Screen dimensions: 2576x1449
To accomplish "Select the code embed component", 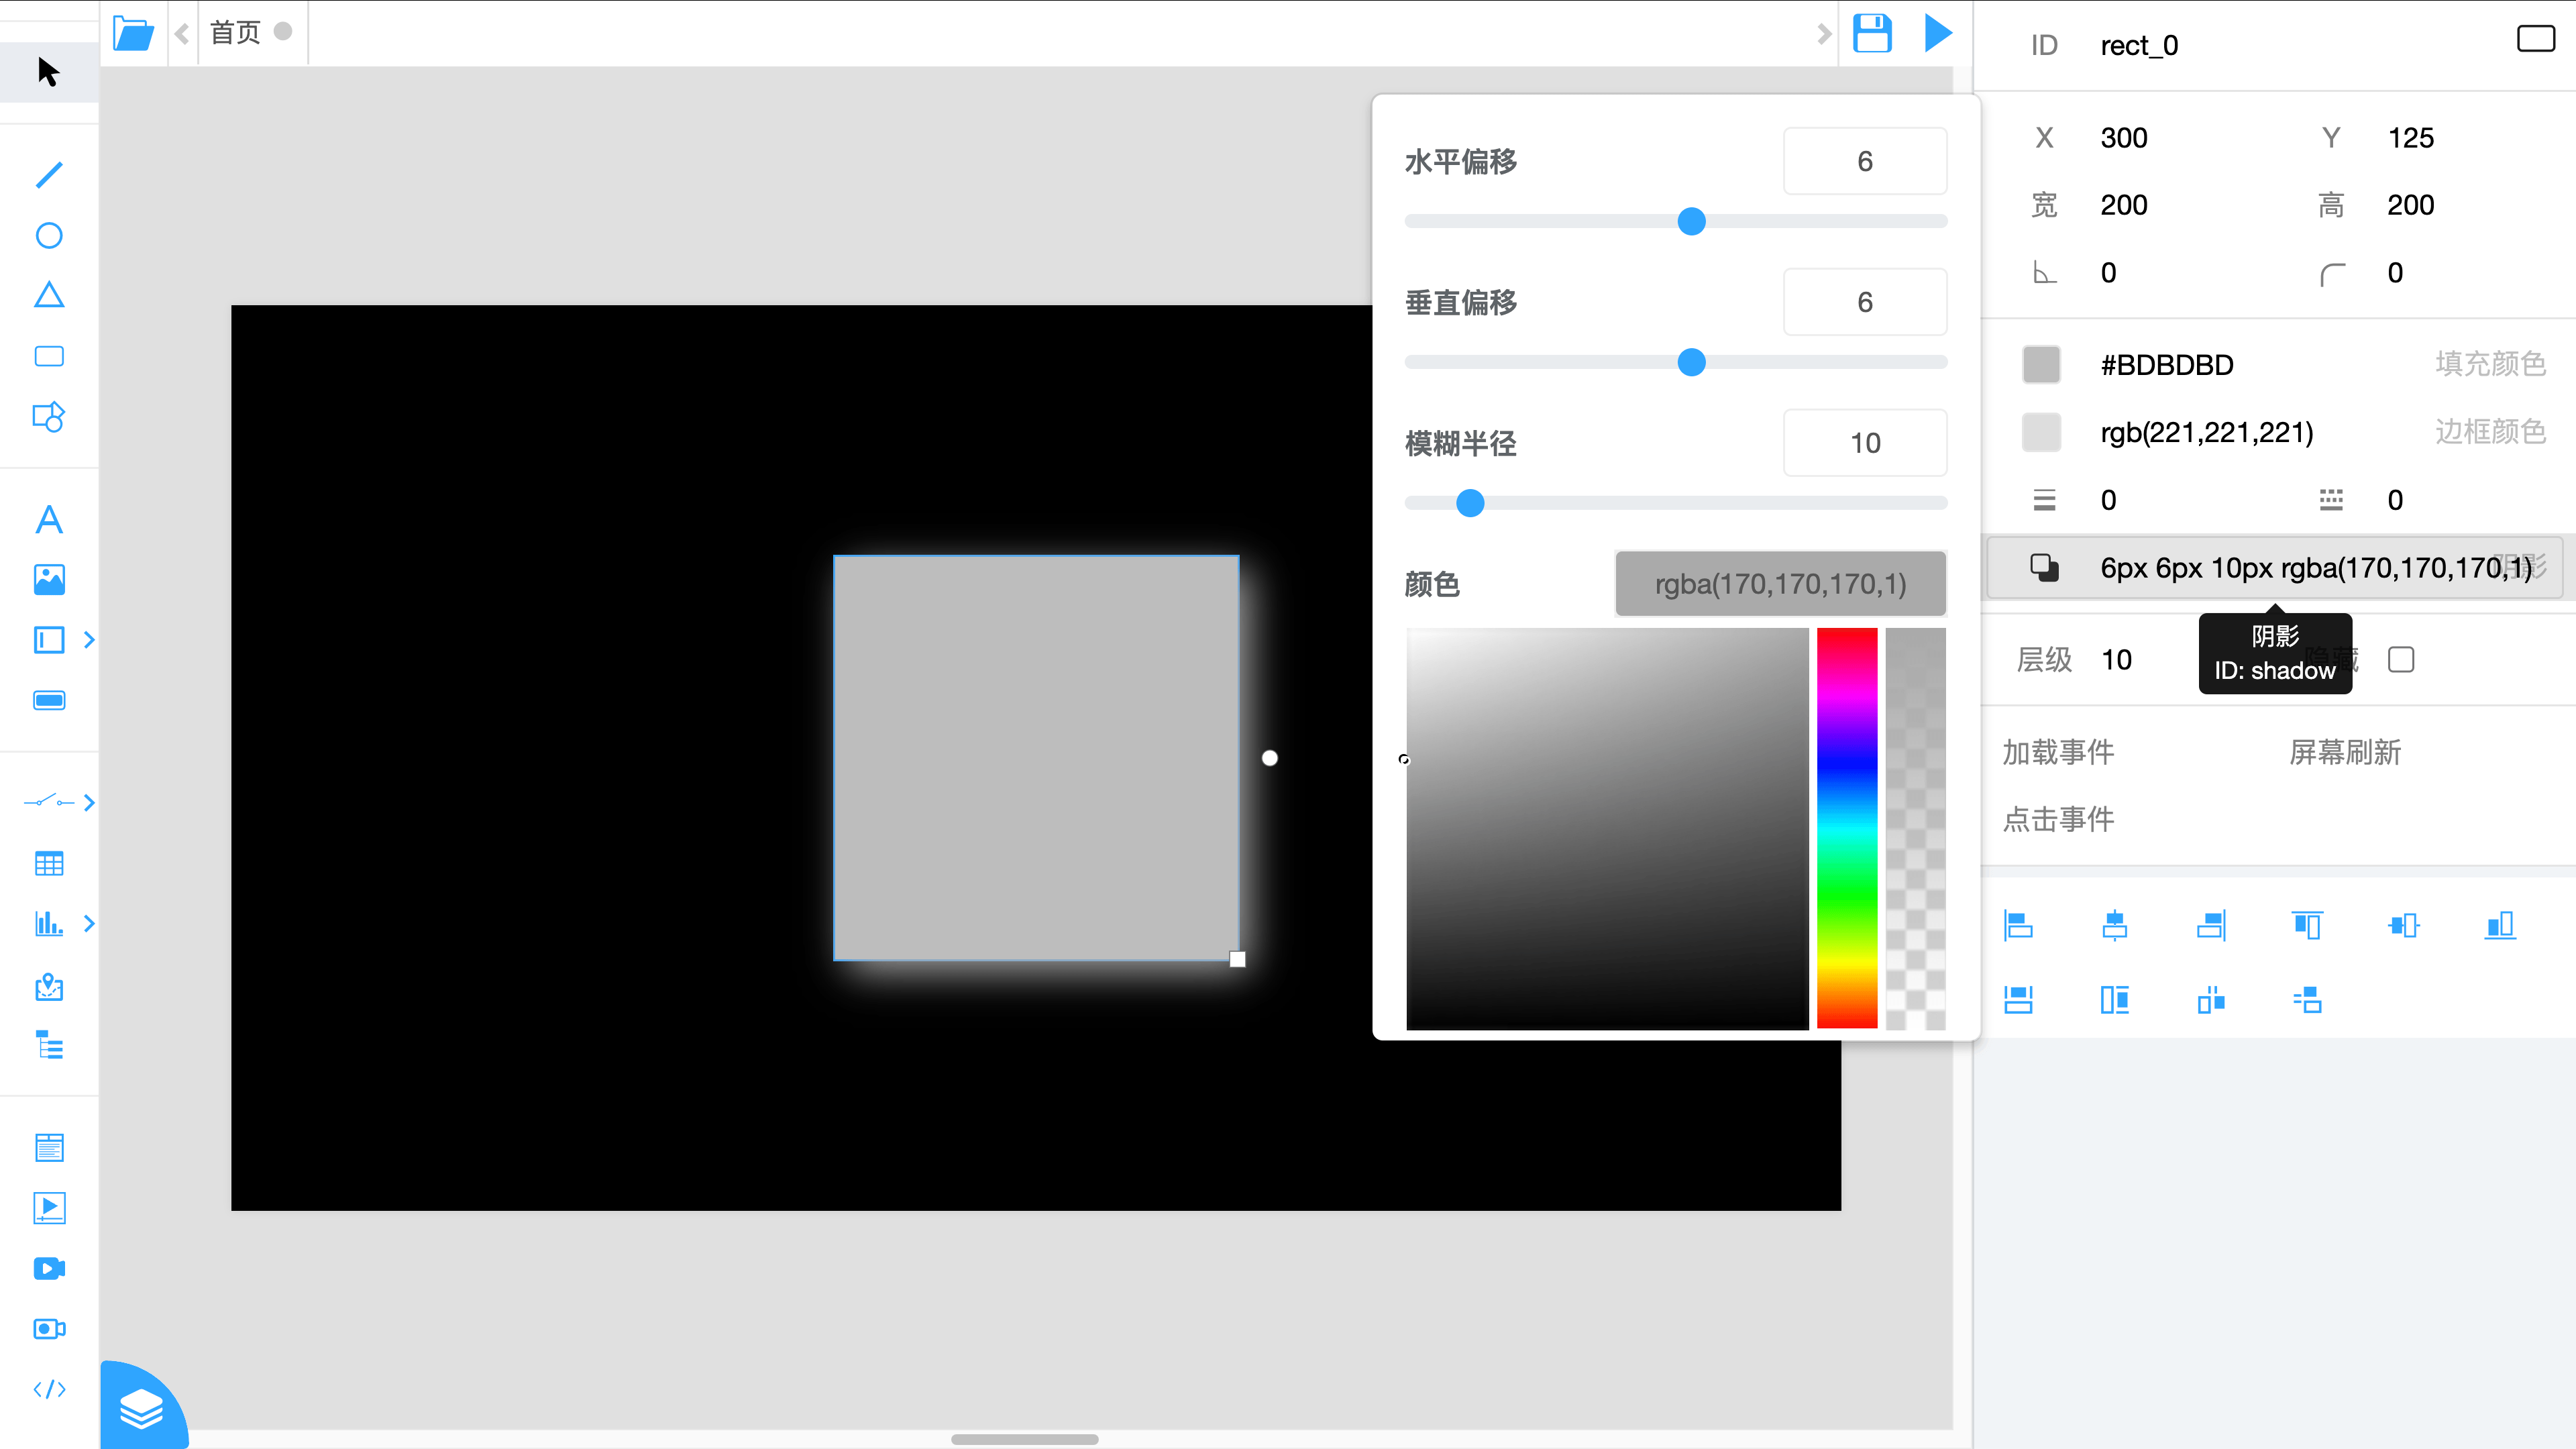I will [x=49, y=1389].
